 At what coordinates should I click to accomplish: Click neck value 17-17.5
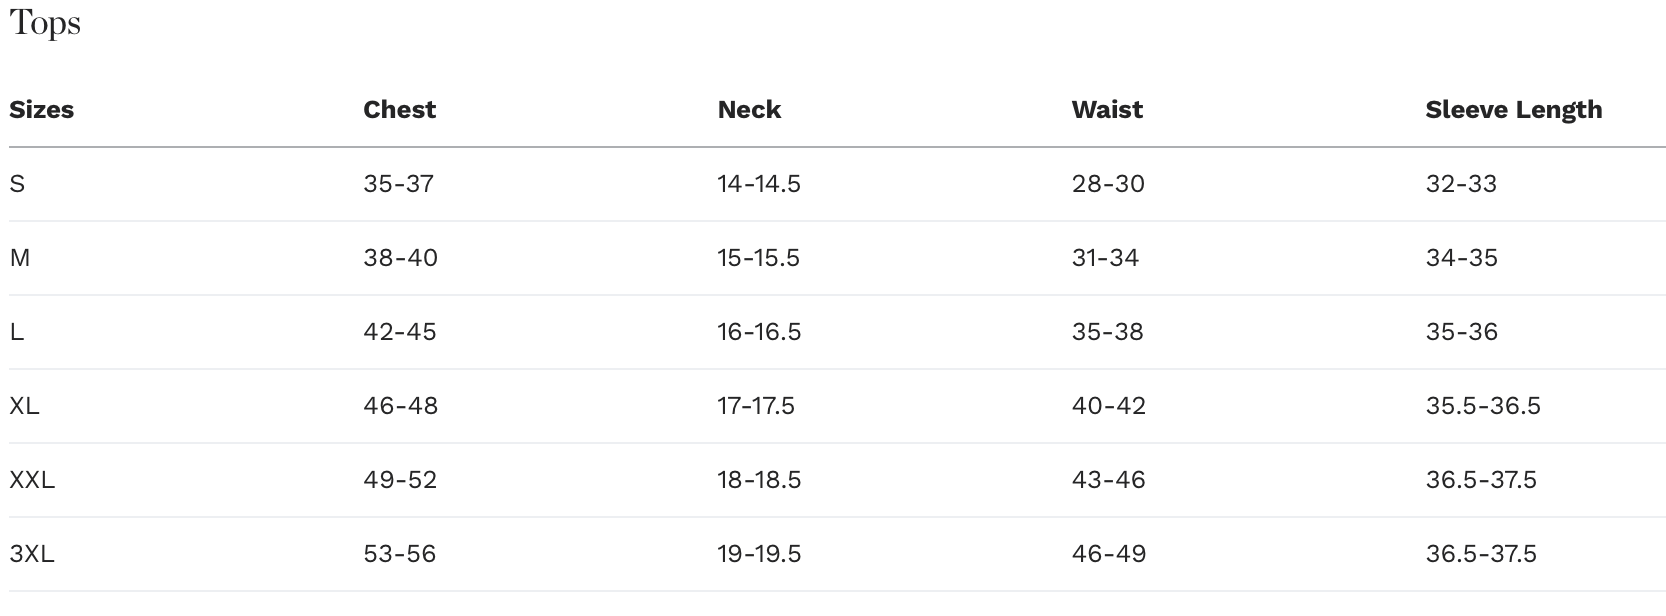[x=756, y=406]
